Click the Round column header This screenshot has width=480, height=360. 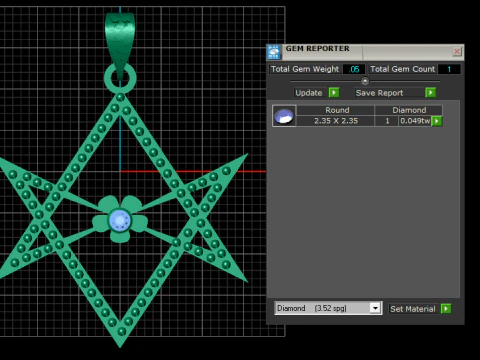(x=336, y=110)
